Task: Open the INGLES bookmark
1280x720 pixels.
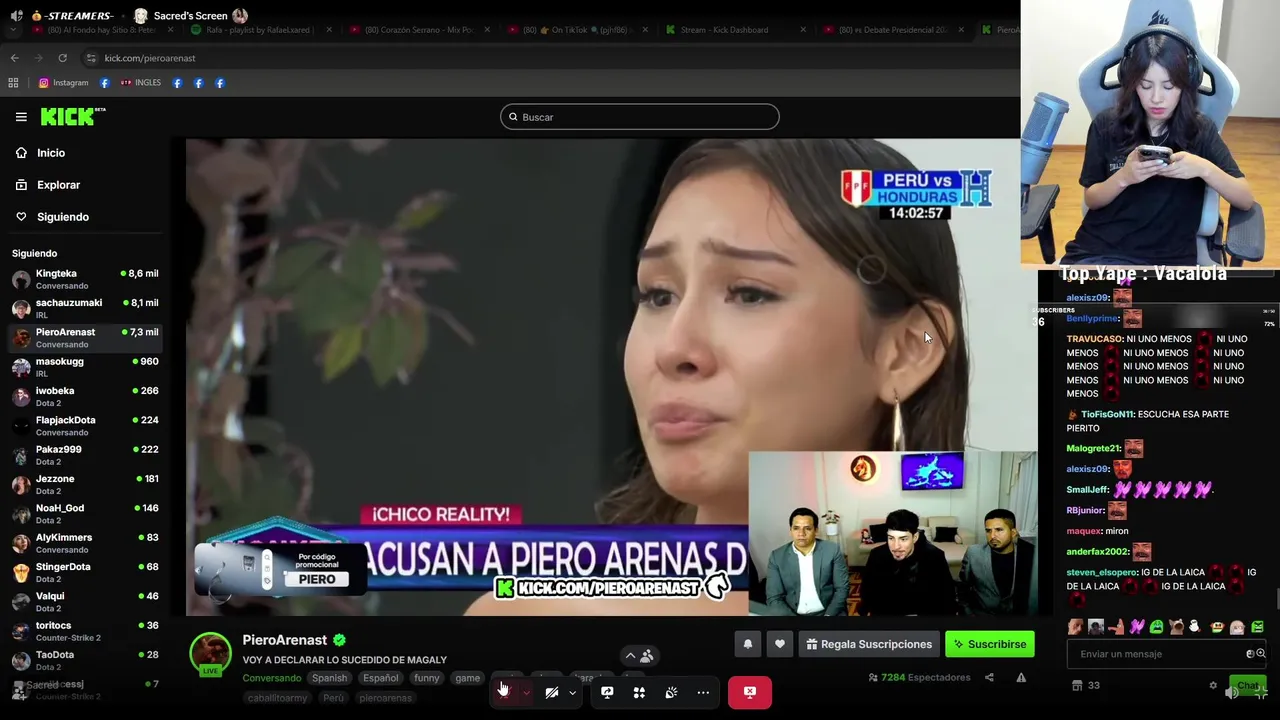Action: [141, 83]
